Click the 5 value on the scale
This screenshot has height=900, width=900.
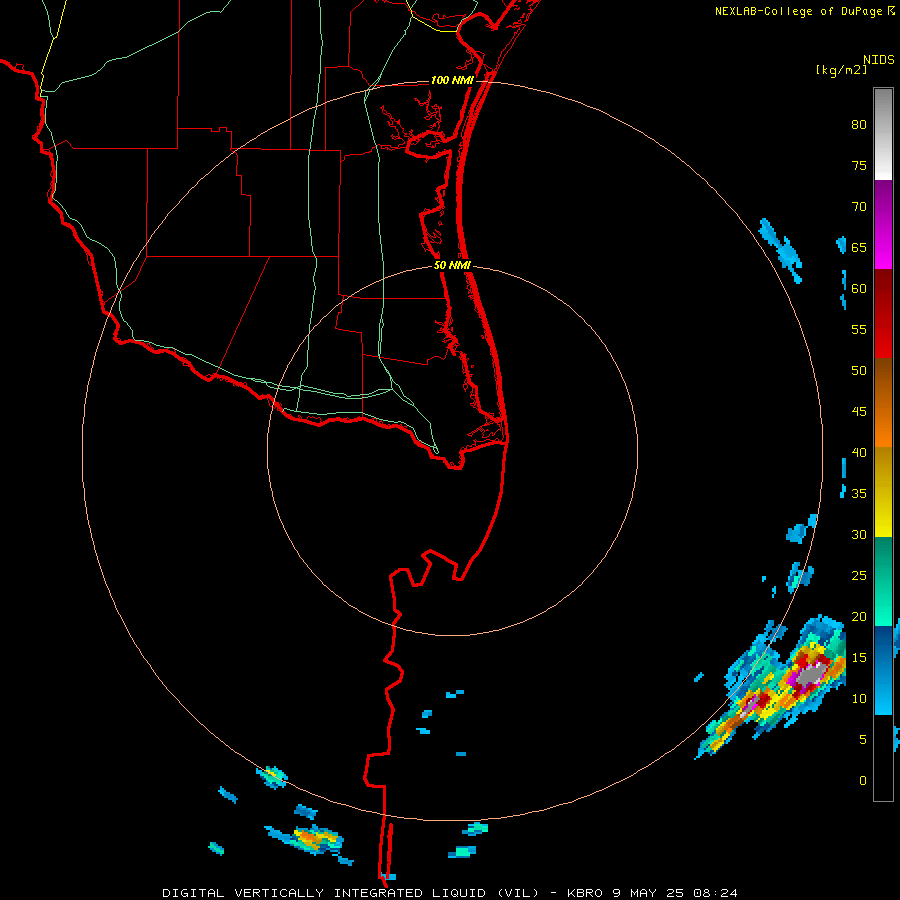coord(863,739)
